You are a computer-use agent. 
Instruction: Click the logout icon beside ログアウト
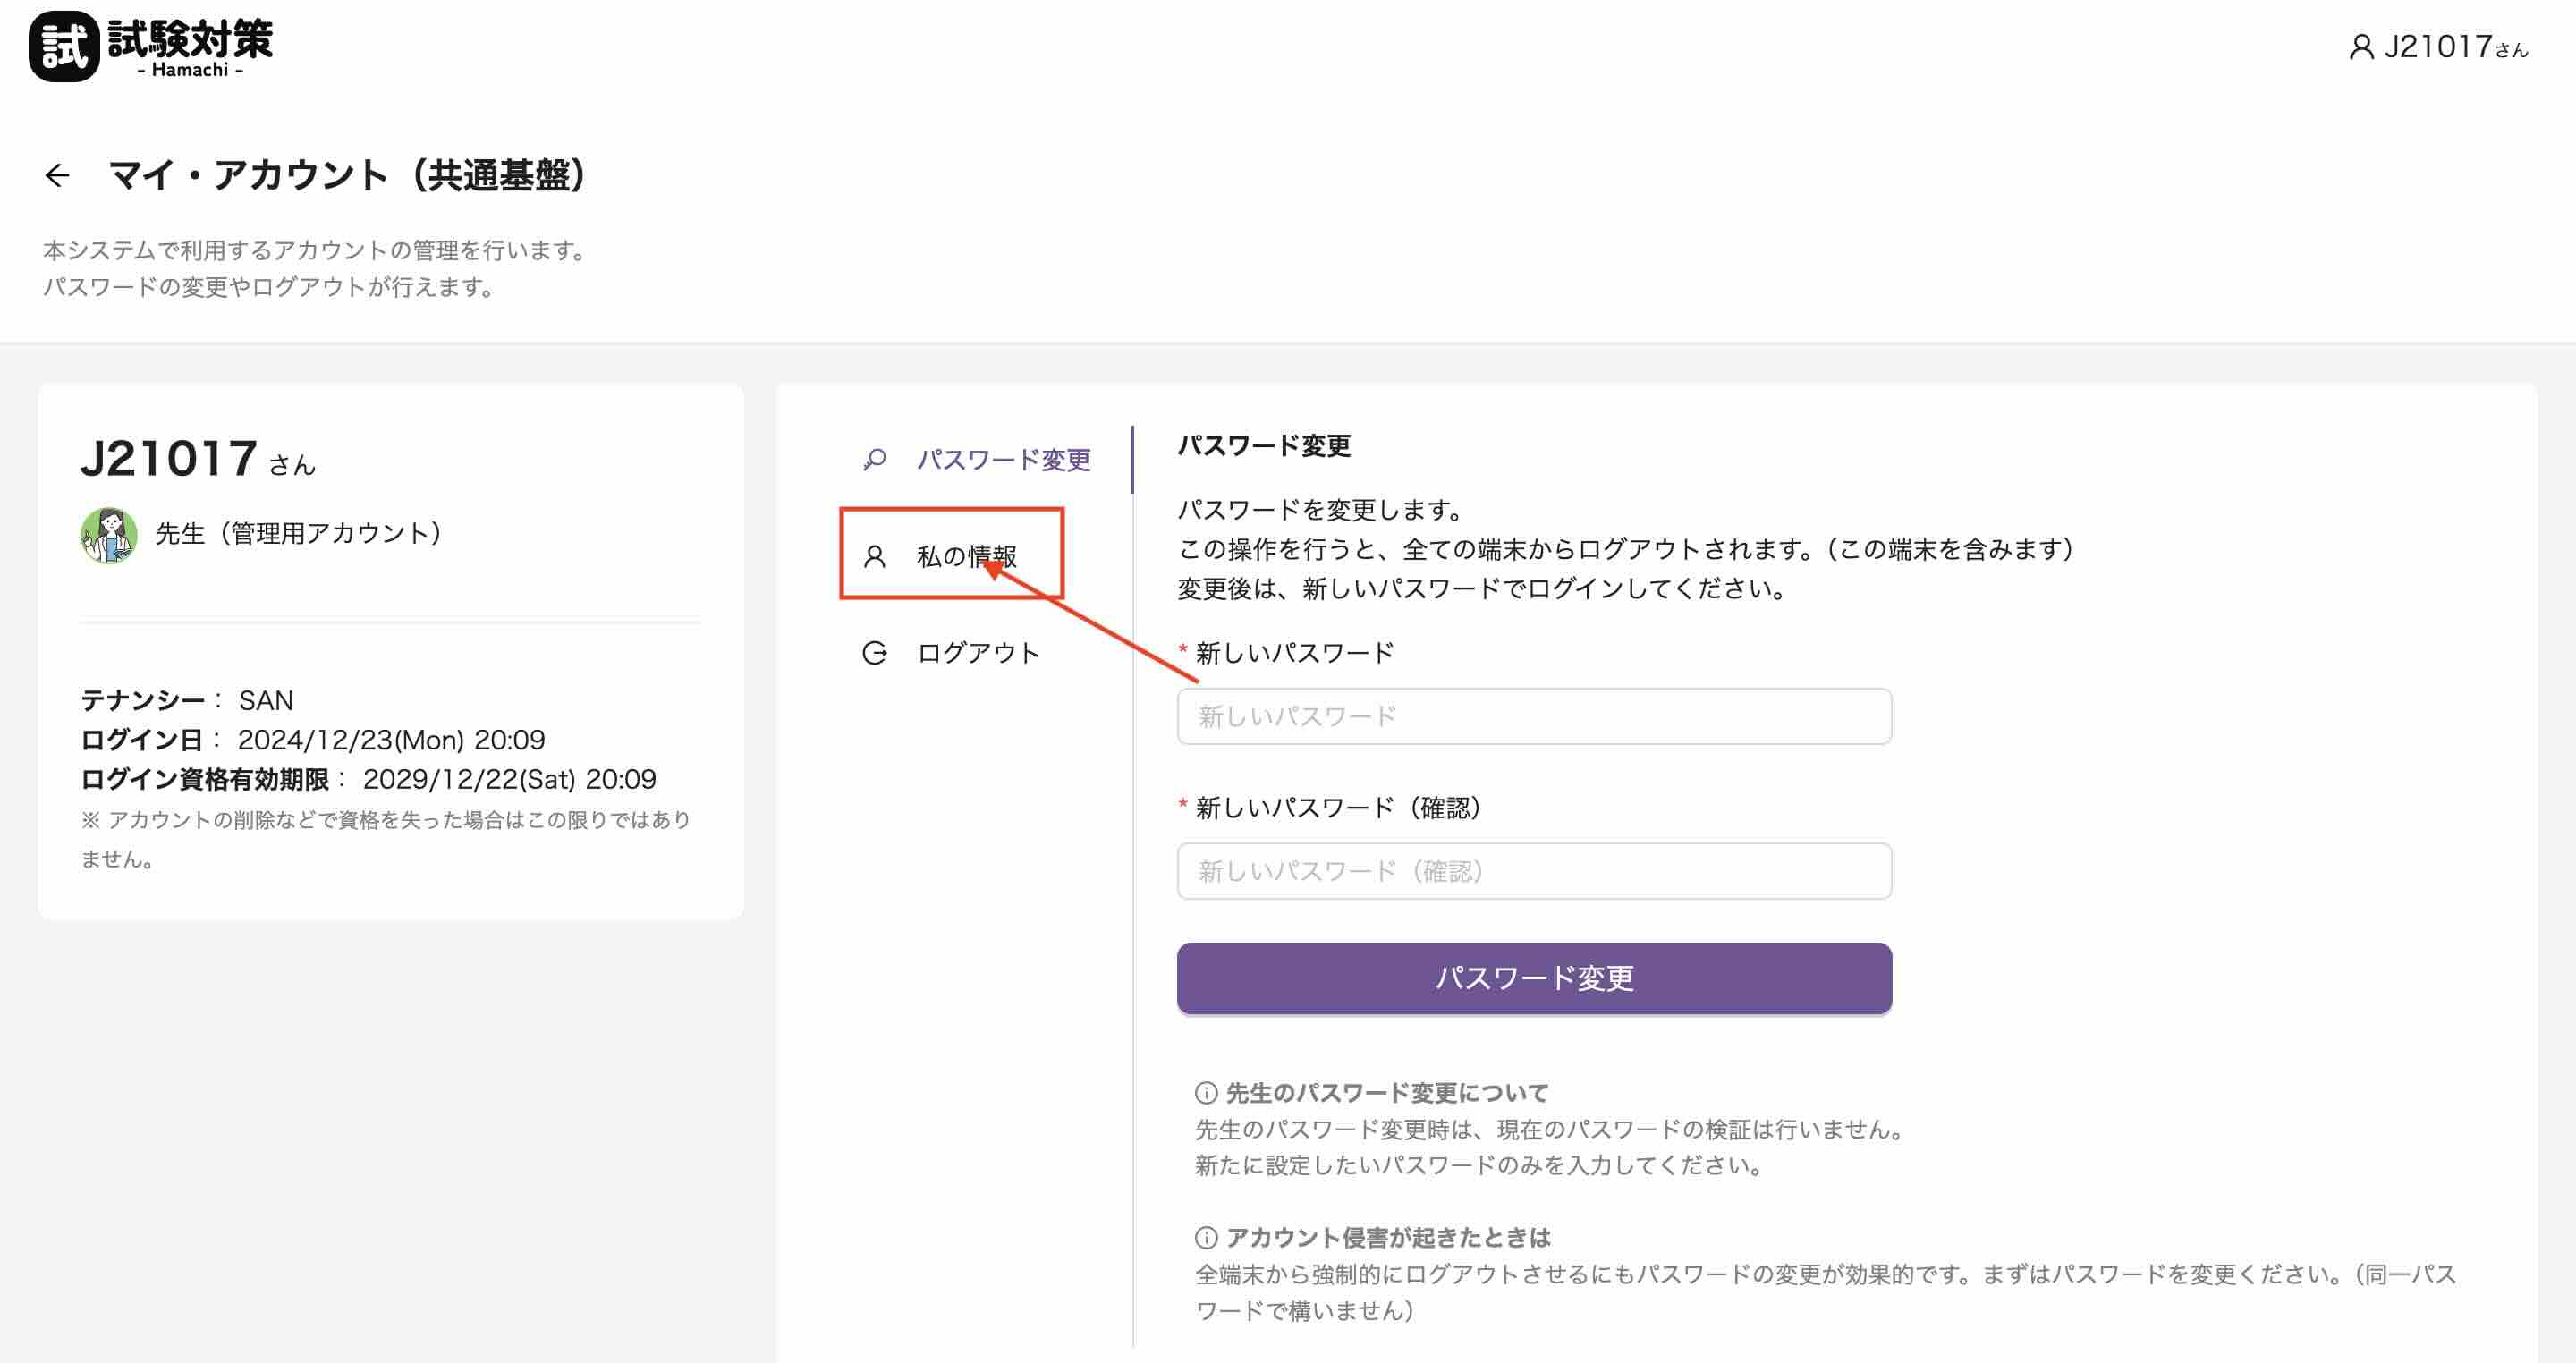pyautogui.click(x=874, y=652)
